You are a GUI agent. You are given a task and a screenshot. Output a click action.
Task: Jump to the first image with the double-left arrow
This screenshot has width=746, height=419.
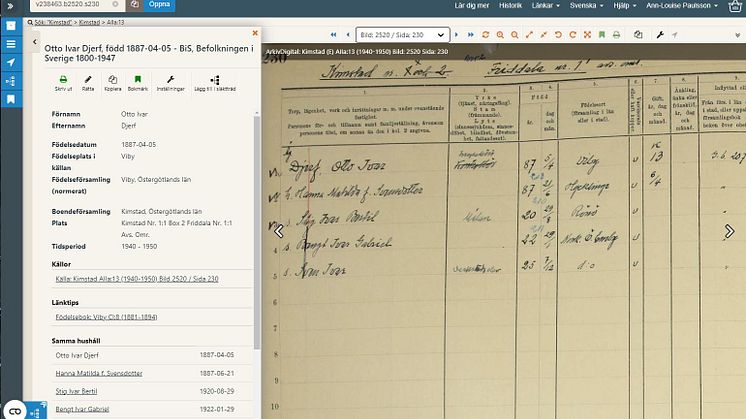tap(334, 35)
